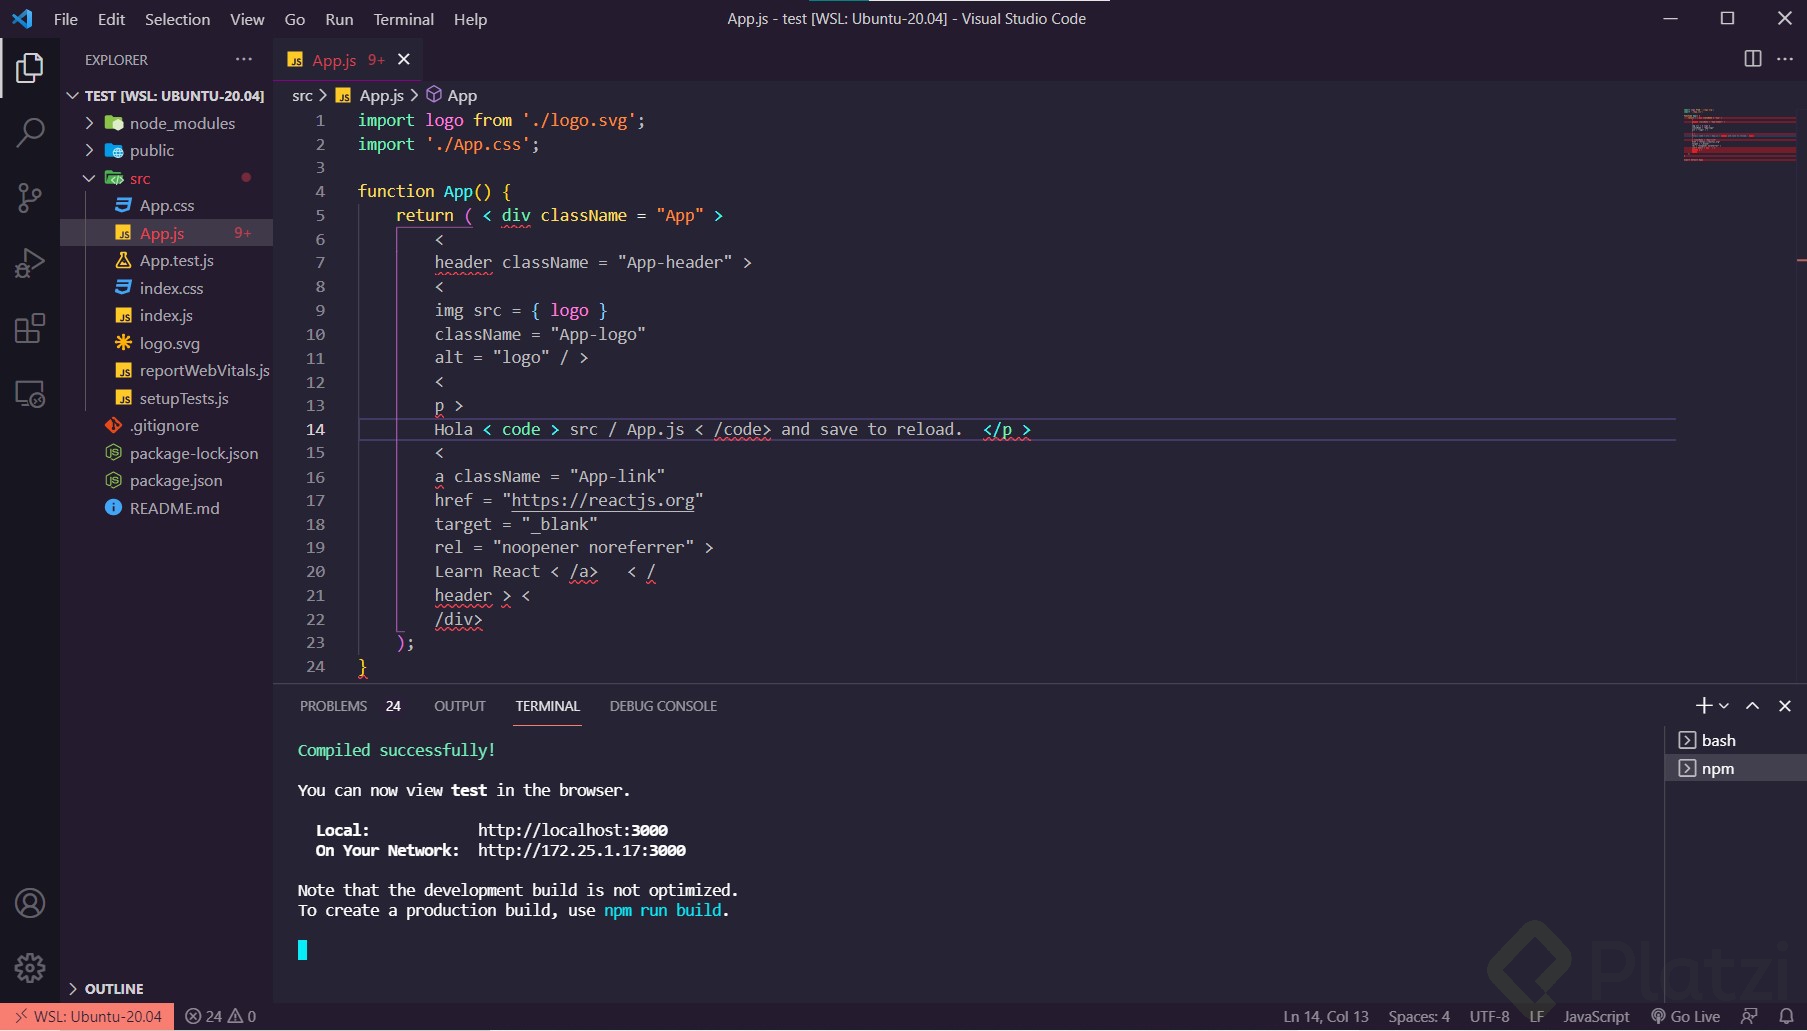
Task: Open the Extensions view
Action: click(30, 328)
